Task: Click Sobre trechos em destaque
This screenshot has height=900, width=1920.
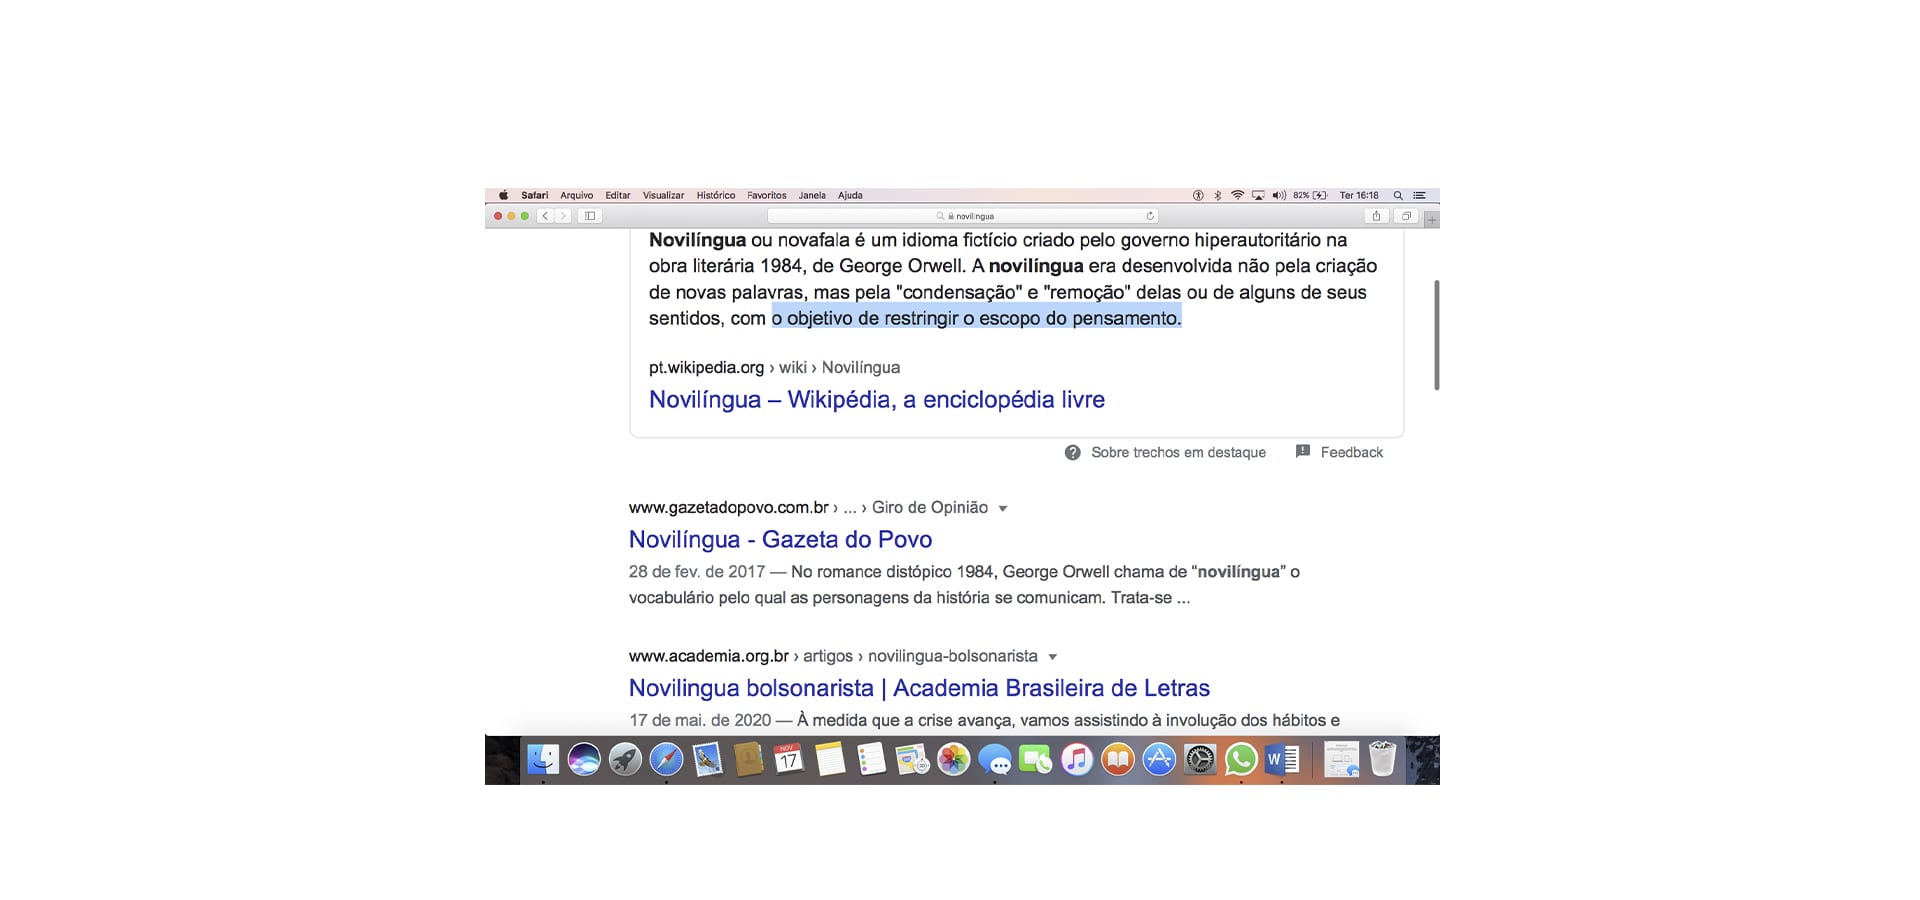Action: point(1178,453)
